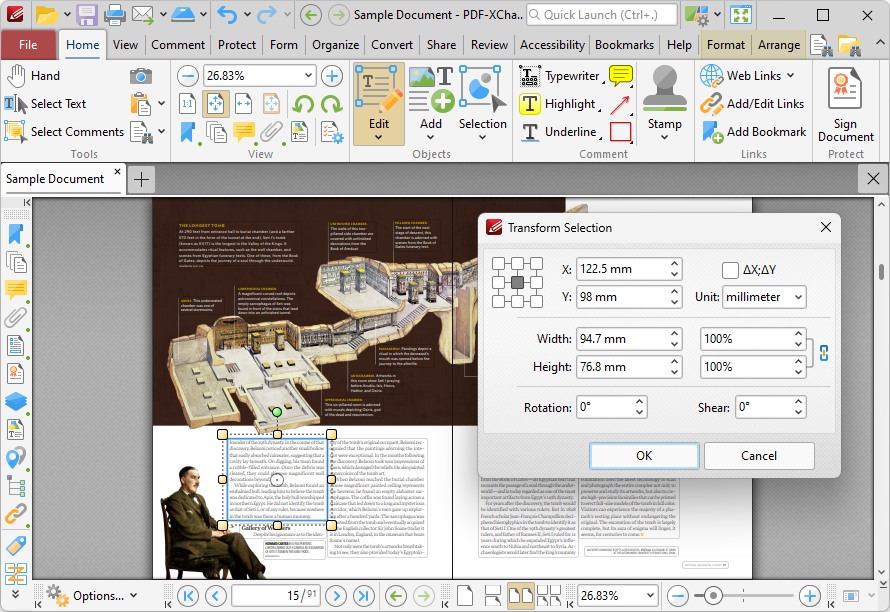The width and height of the screenshot is (890, 612).
Task: Click the Print icon in quick toolbar
Action: click(x=114, y=15)
